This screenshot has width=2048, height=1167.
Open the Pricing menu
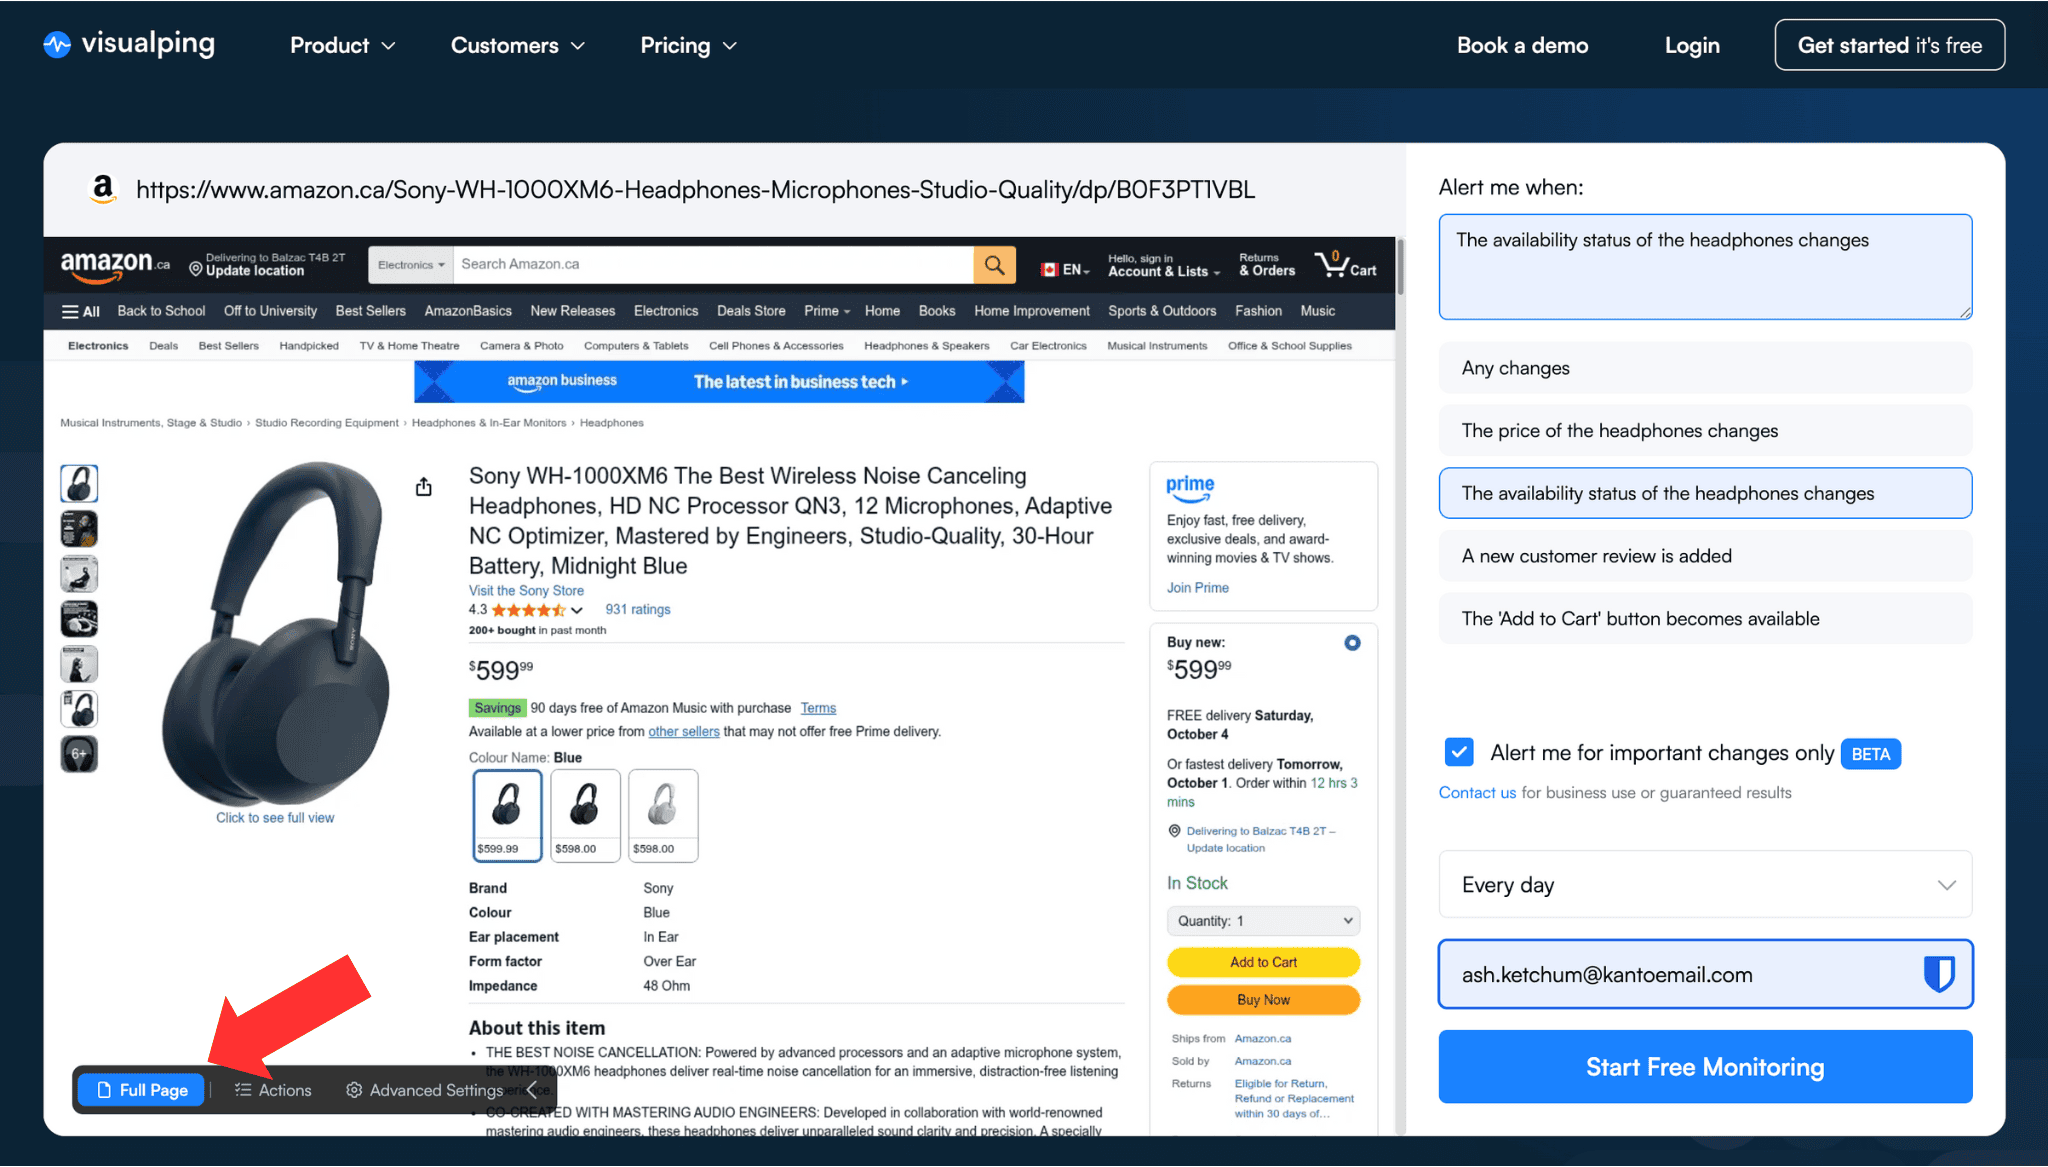pyautogui.click(x=688, y=45)
